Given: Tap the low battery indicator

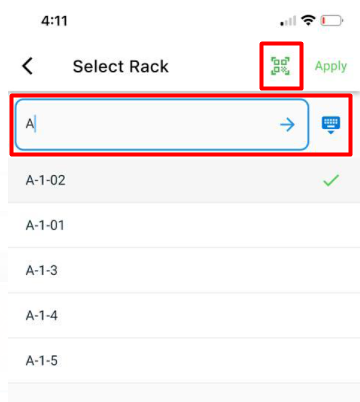Looking at the screenshot, I should tap(332, 21).
